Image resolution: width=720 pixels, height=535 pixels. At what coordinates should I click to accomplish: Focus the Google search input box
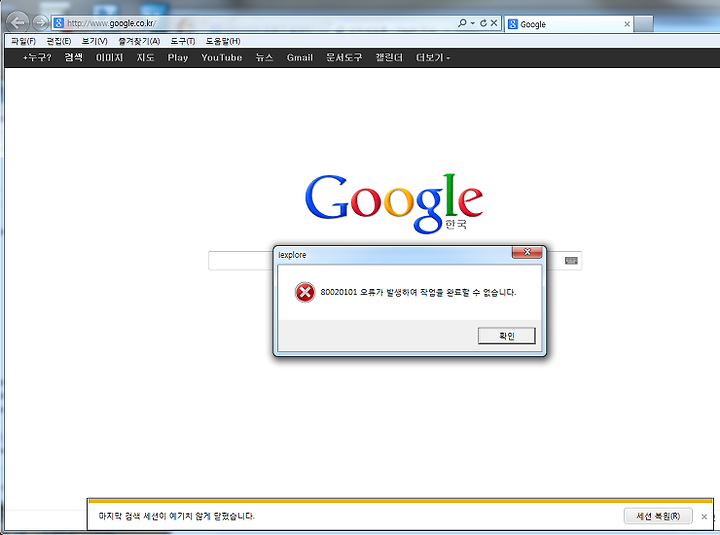point(395,261)
